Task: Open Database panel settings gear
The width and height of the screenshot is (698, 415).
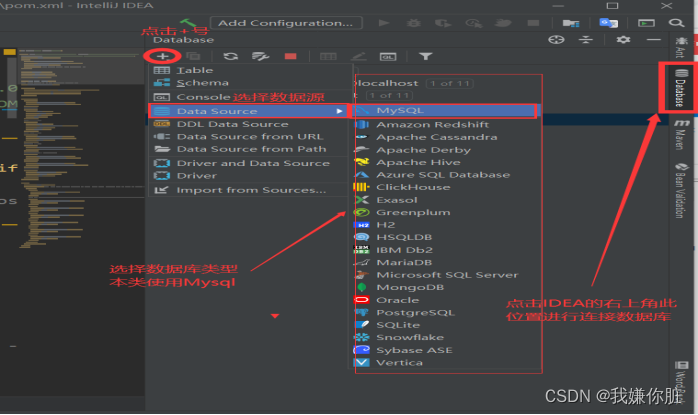Action: coord(623,40)
